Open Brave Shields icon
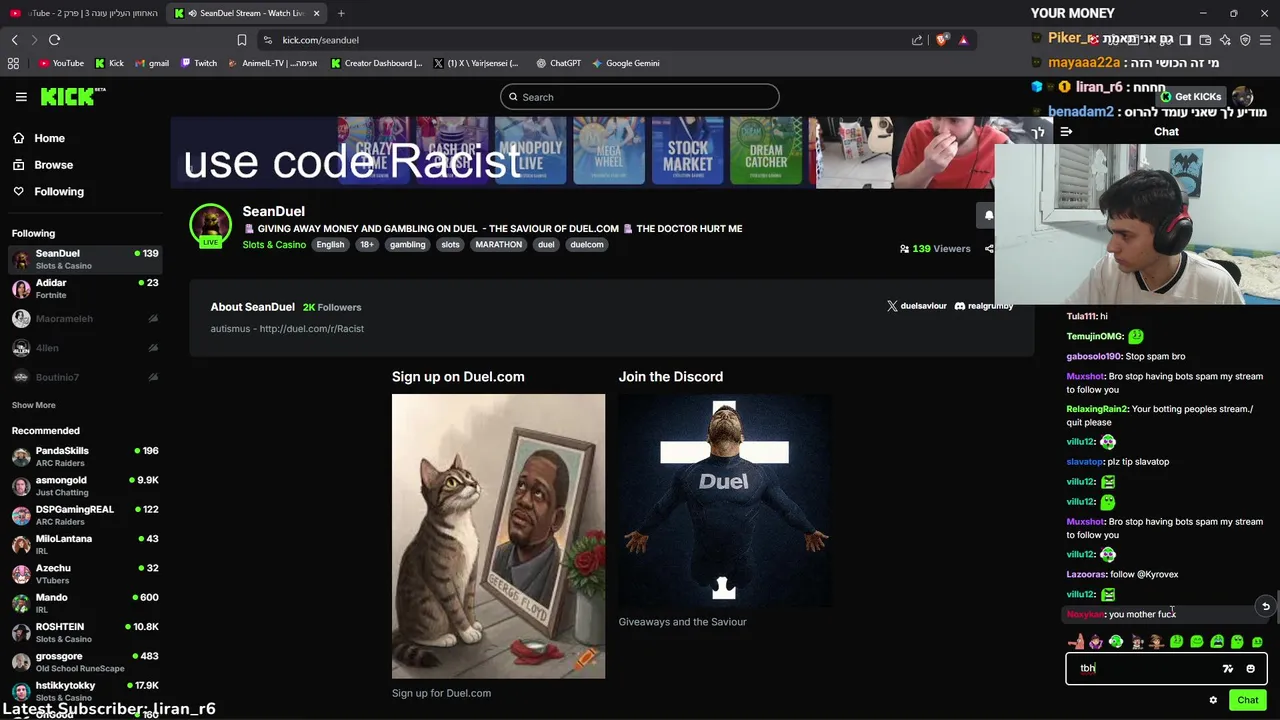Screen dimensions: 1280x720 pos(942,40)
